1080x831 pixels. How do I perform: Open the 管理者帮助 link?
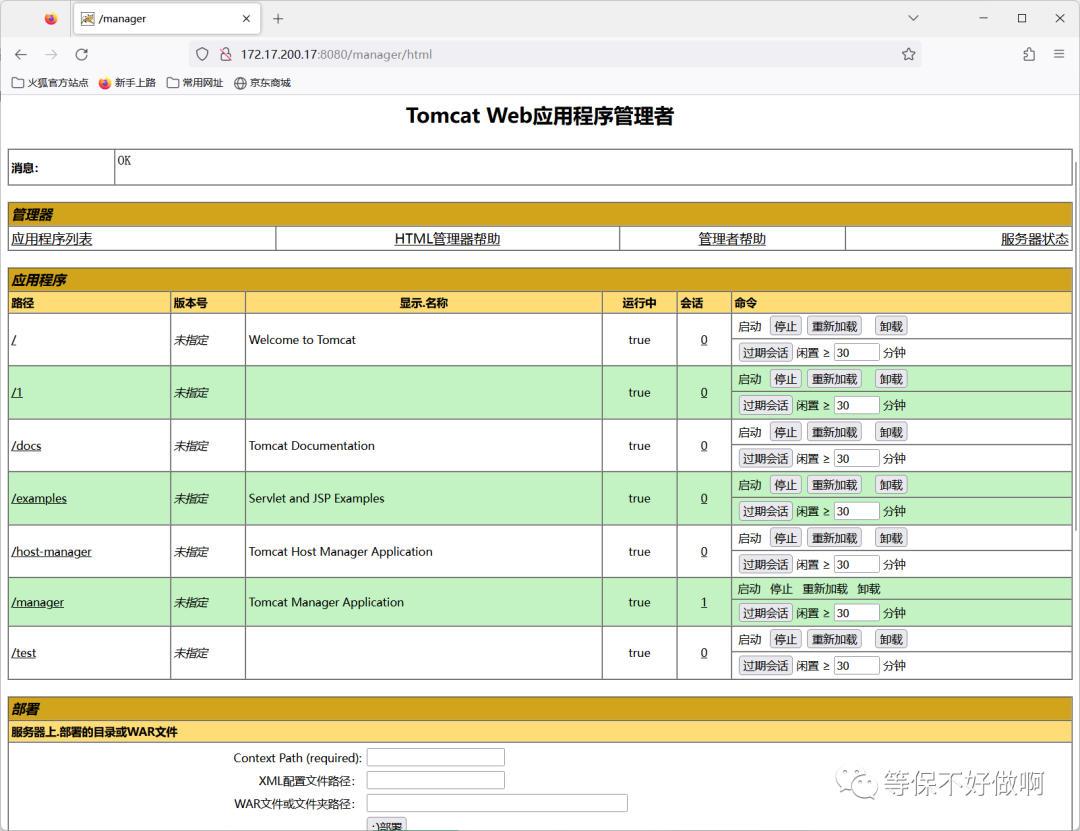(731, 239)
